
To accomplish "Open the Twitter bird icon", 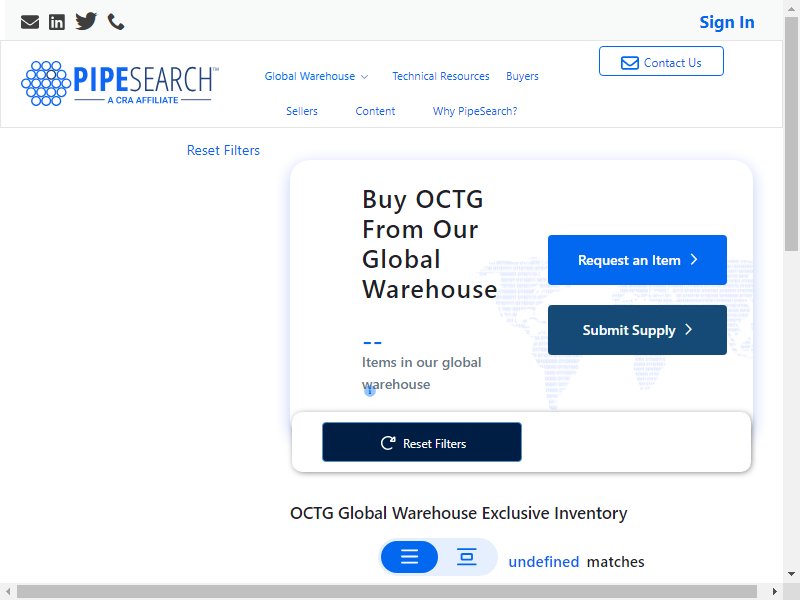I will (86, 21).
